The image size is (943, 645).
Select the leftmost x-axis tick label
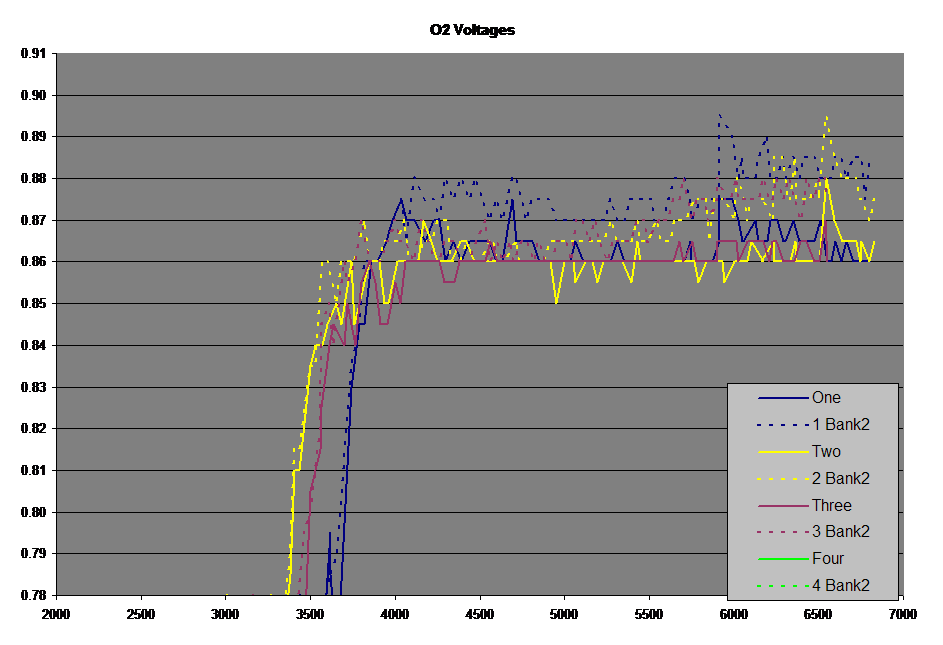(57, 612)
